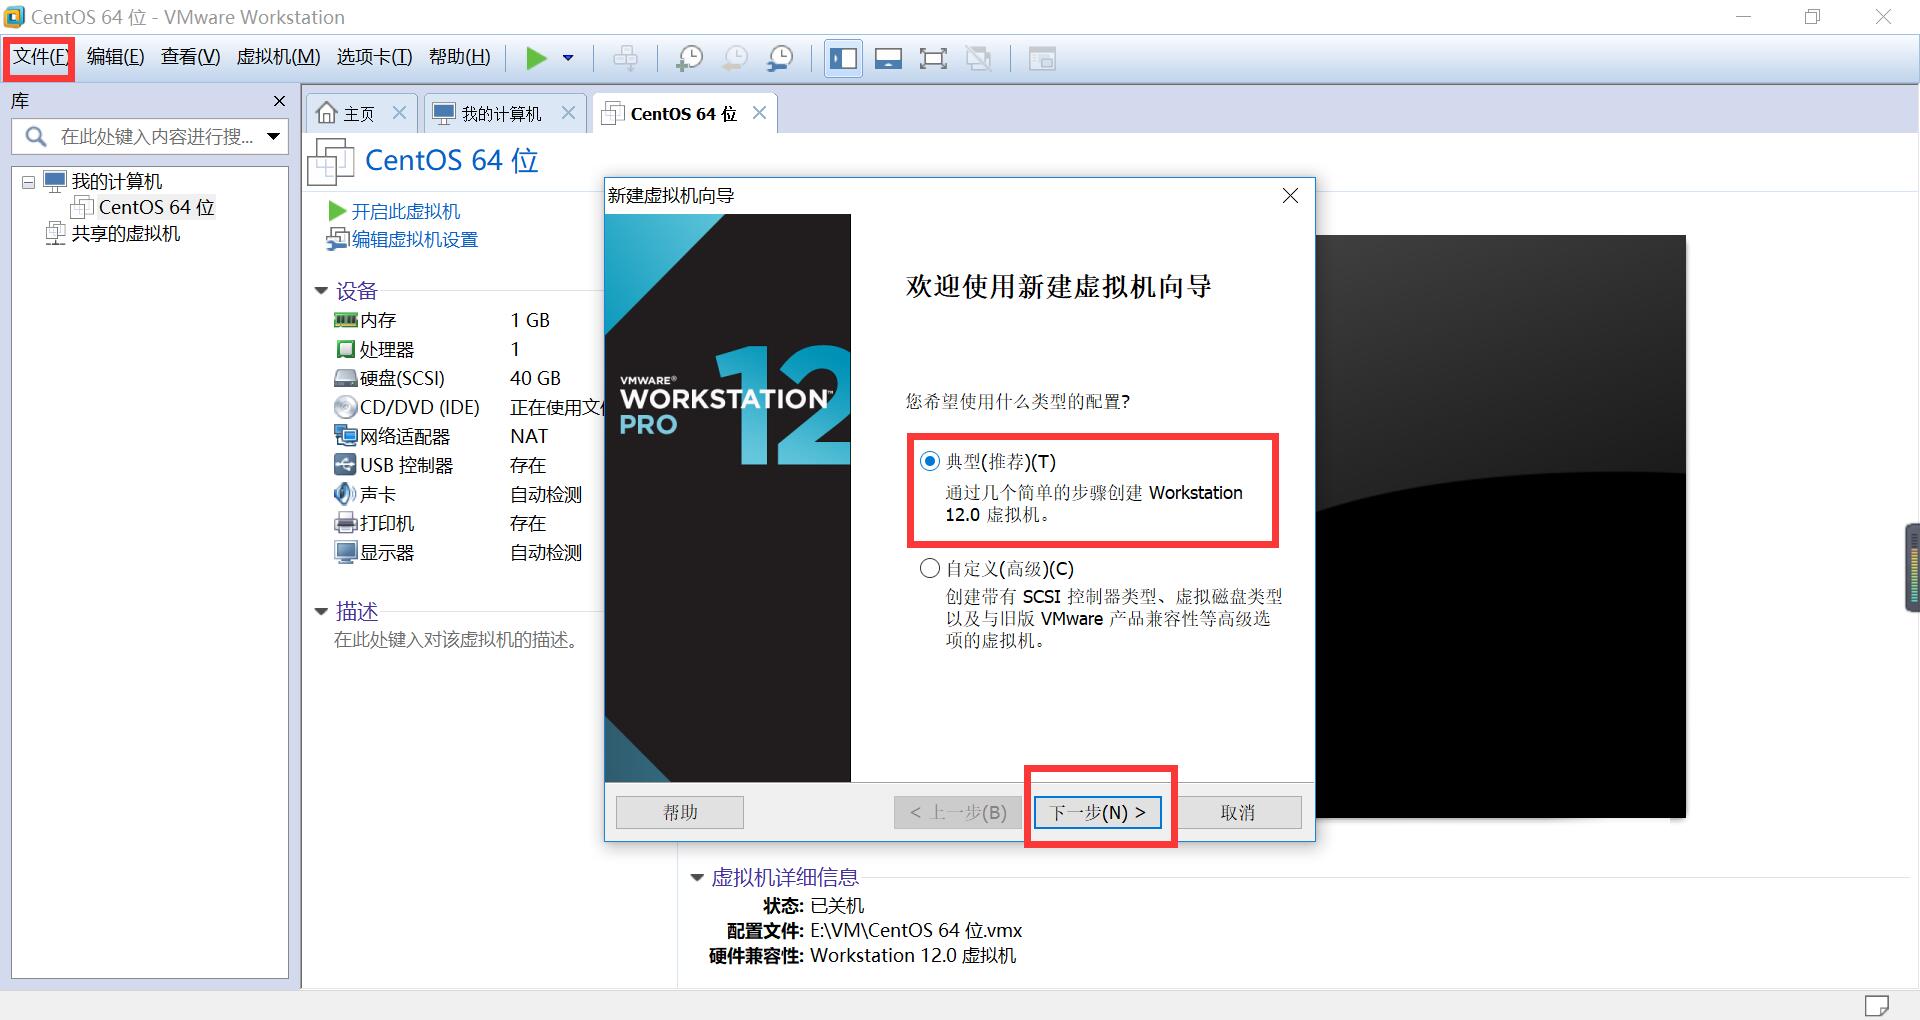Click the 打印机 printer device icon
The width and height of the screenshot is (1920, 1020).
345,523
